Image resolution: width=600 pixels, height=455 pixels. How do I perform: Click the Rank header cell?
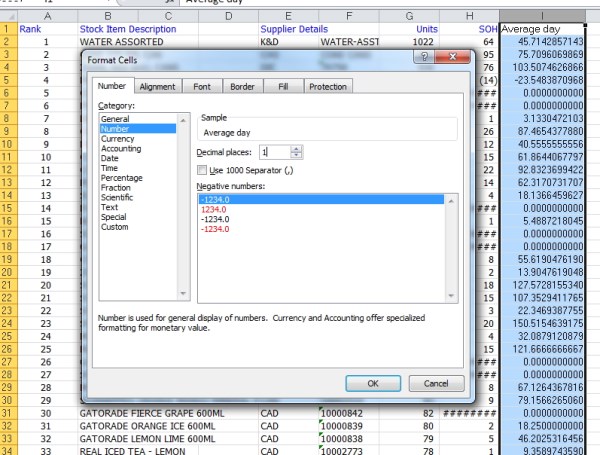[x=47, y=29]
